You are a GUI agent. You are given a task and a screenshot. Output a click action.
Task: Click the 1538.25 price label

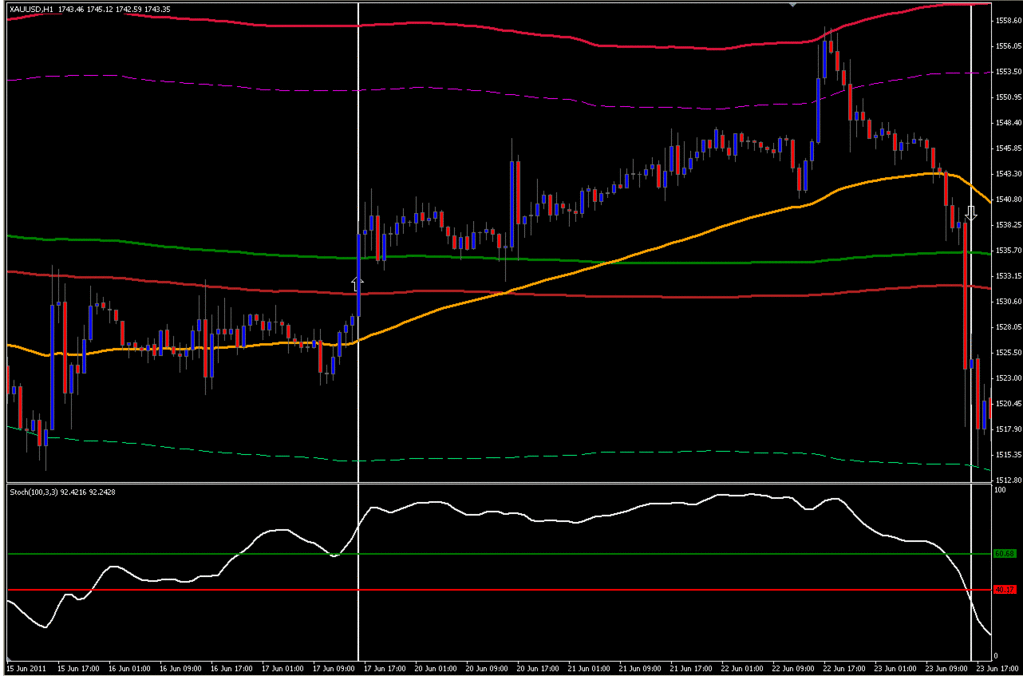[x=1007, y=224]
